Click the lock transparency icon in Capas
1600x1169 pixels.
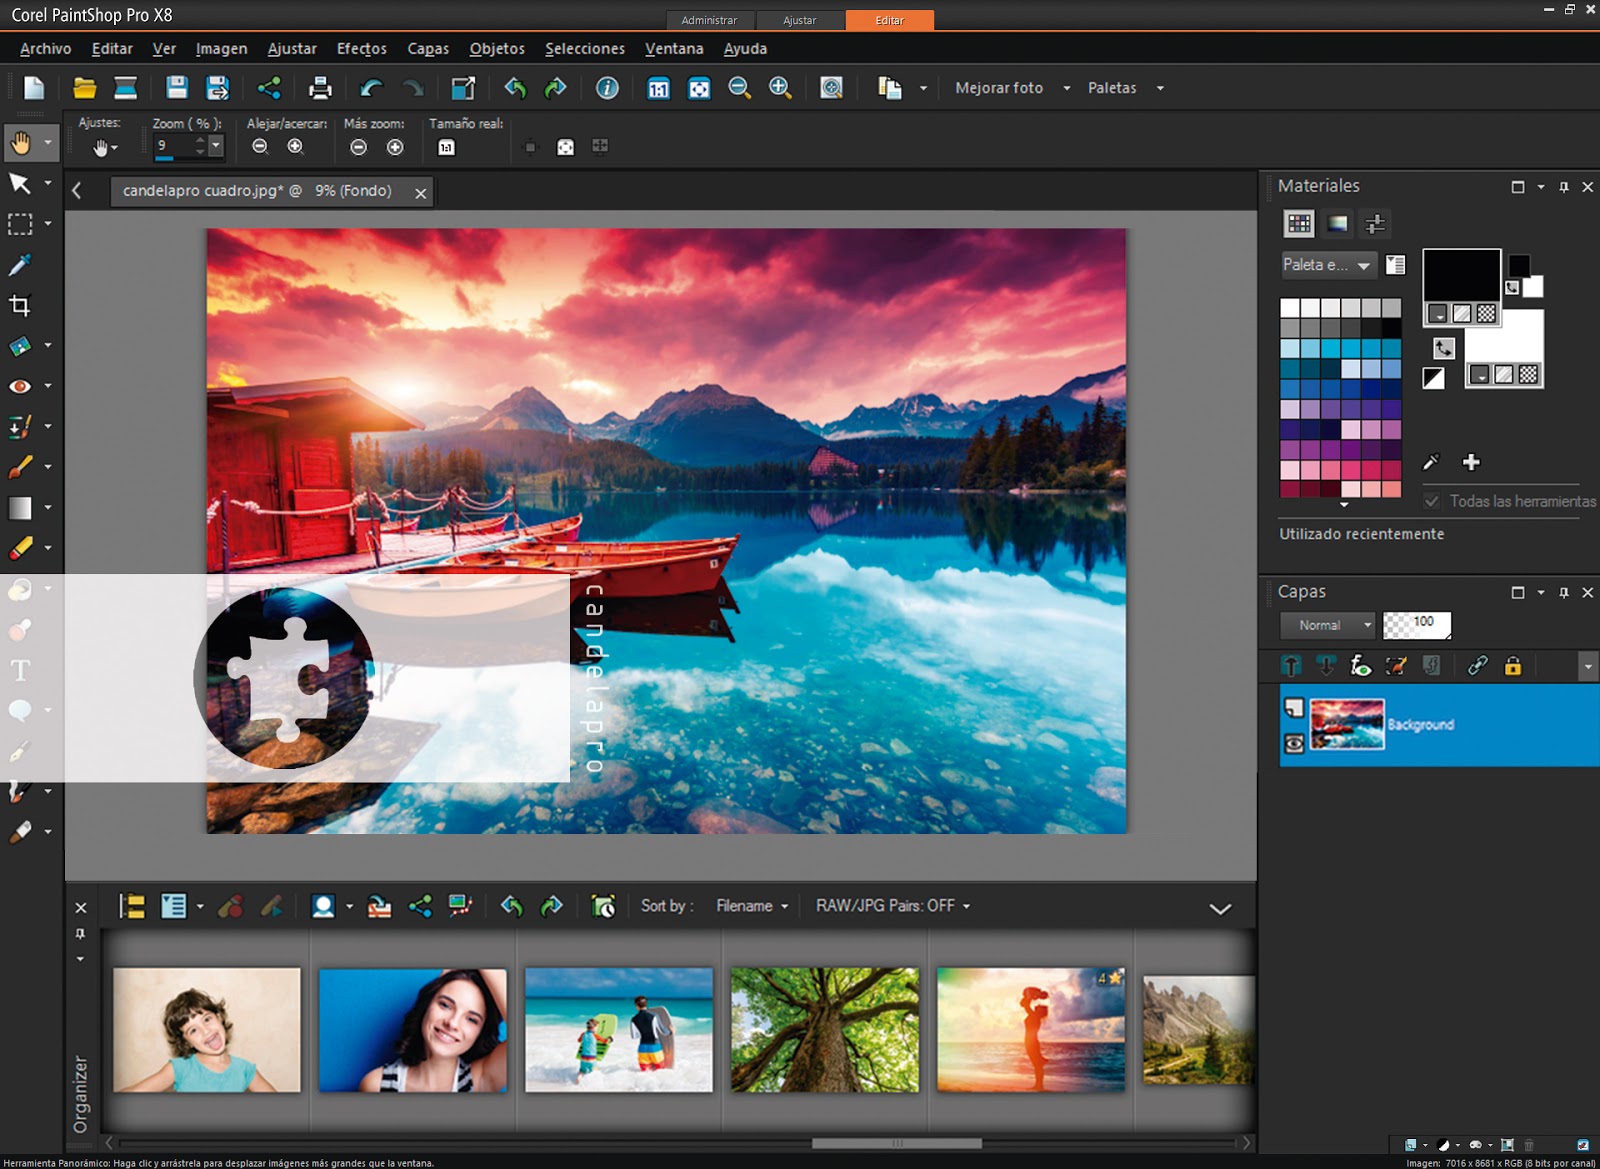click(1512, 666)
